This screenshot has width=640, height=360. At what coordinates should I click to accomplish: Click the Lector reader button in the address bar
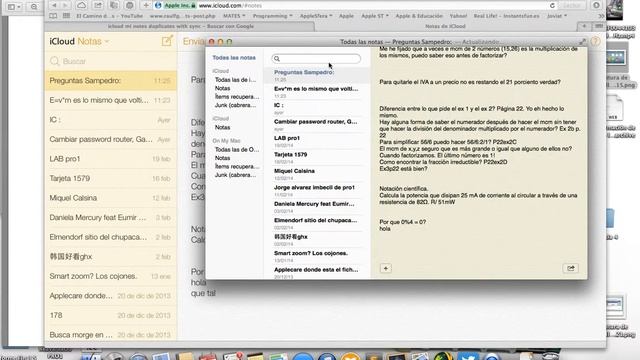[x=572, y=5]
